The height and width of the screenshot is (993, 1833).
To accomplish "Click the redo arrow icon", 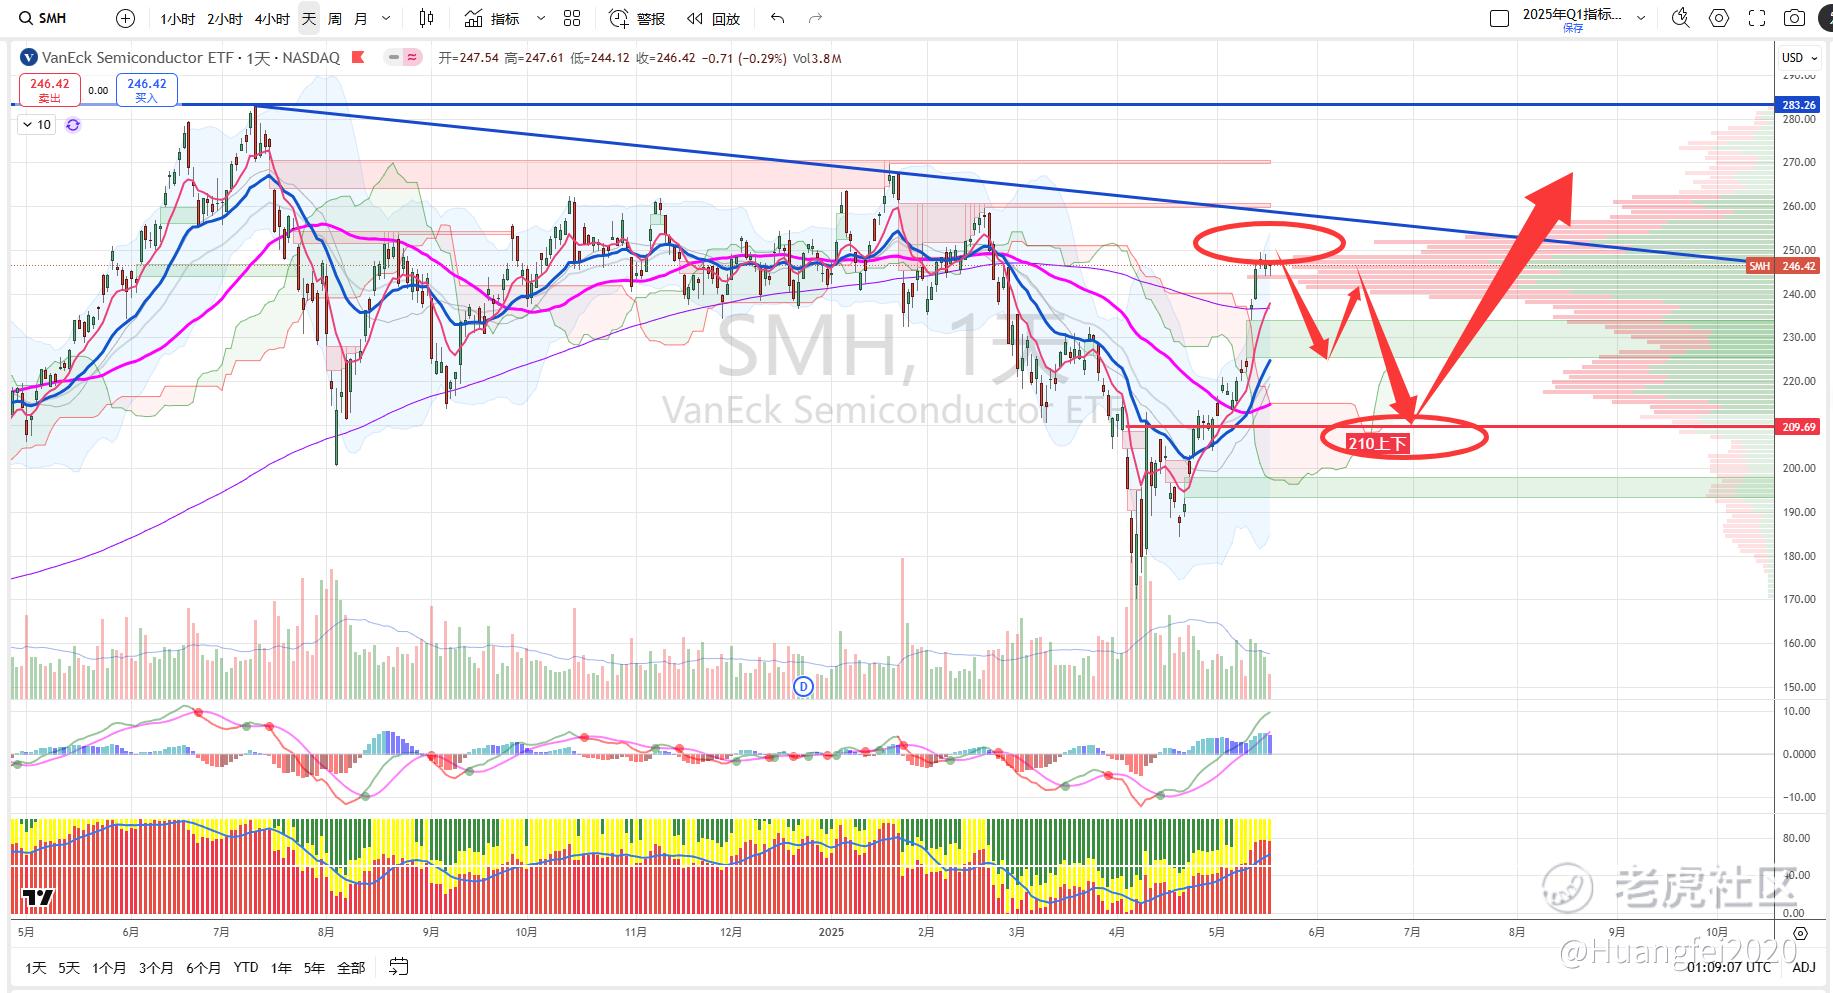I will tap(815, 18).
